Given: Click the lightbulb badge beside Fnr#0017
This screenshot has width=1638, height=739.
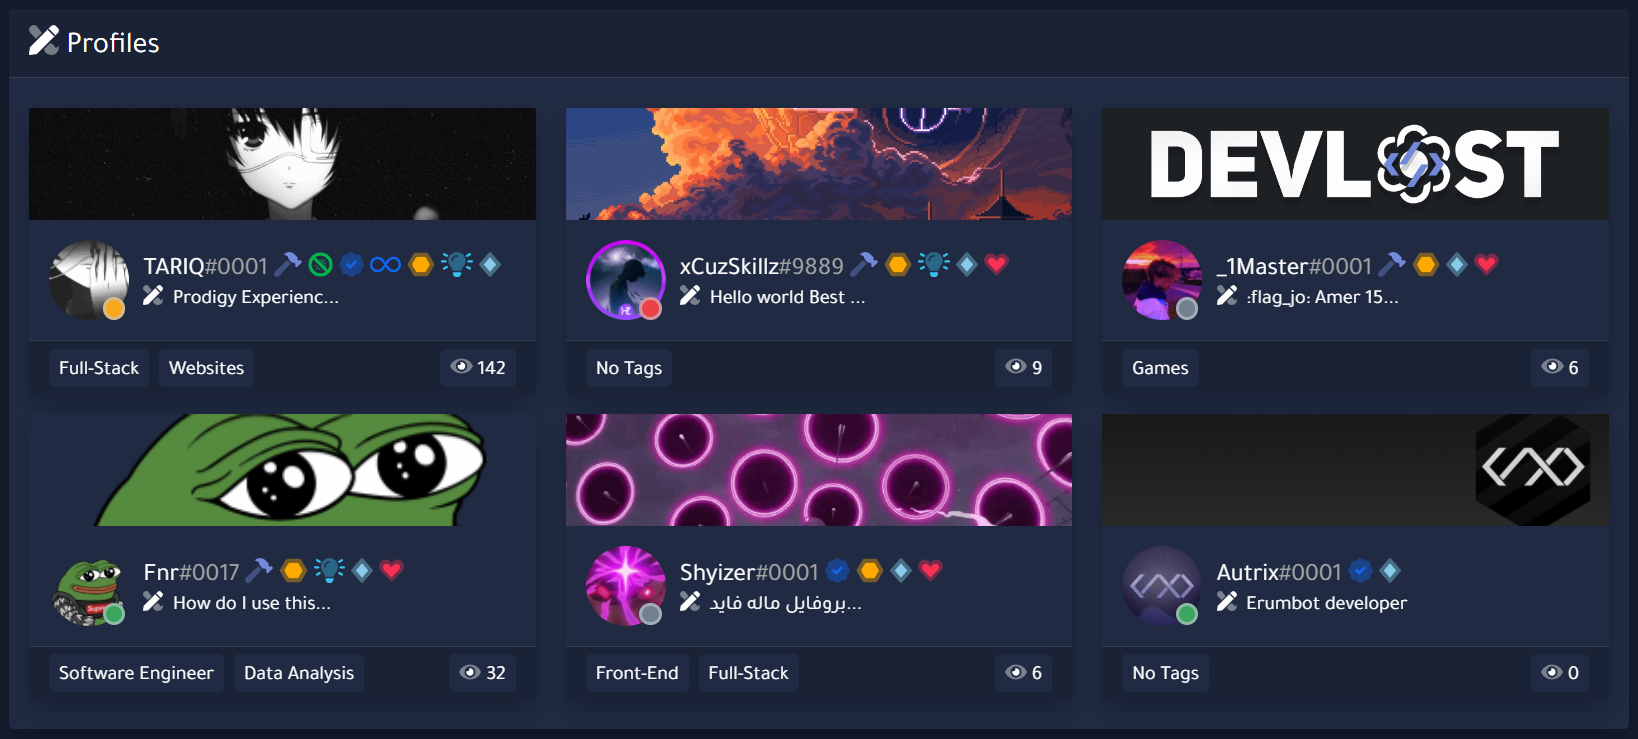Looking at the screenshot, I should 329,570.
